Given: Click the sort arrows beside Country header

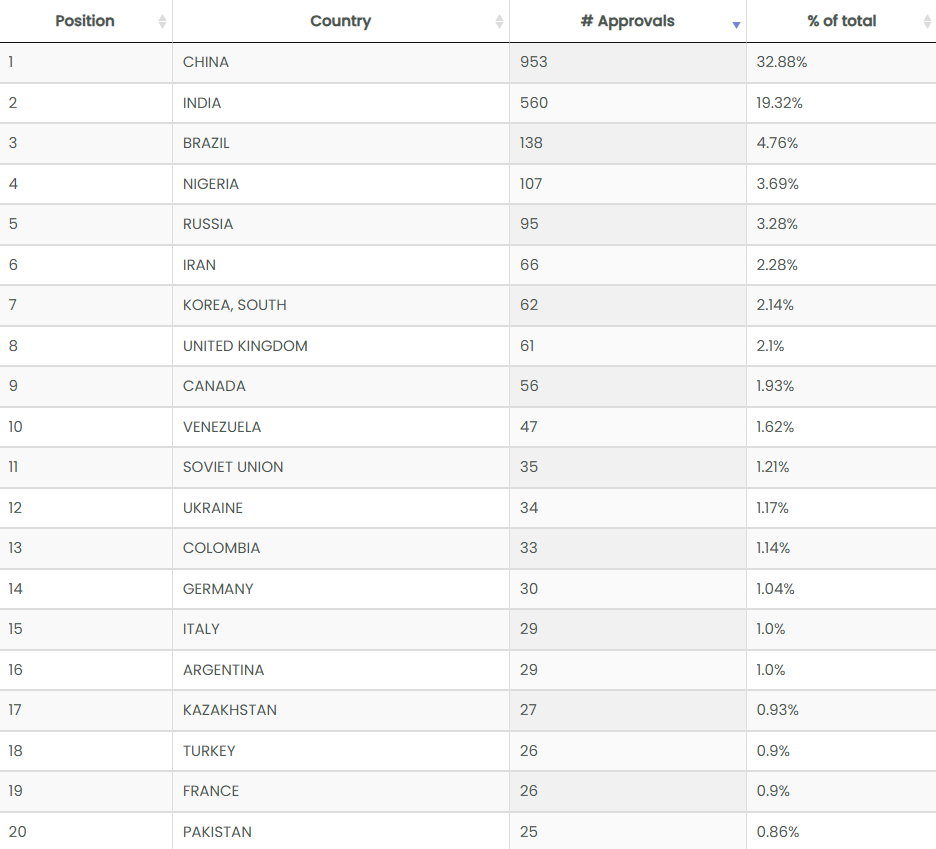Looking at the screenshot, I should click(497, 21).
